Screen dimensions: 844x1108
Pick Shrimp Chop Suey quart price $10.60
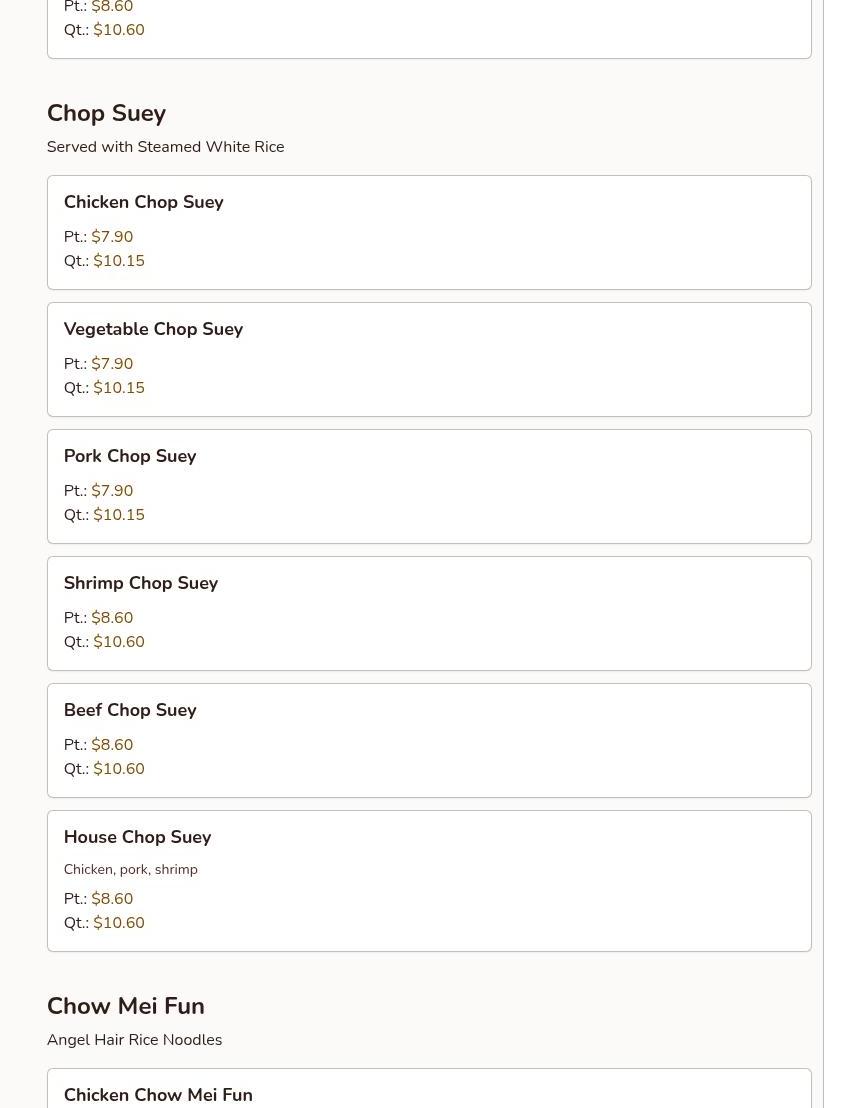tap(119, 642)
